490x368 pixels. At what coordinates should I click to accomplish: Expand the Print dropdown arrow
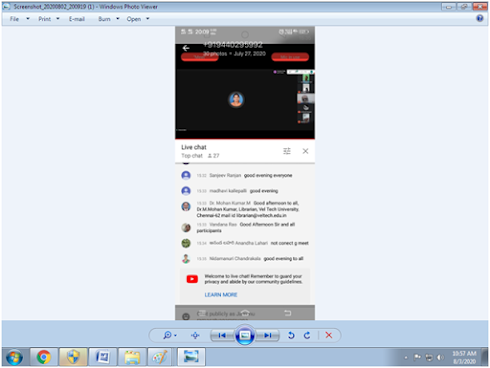[58, 19]
